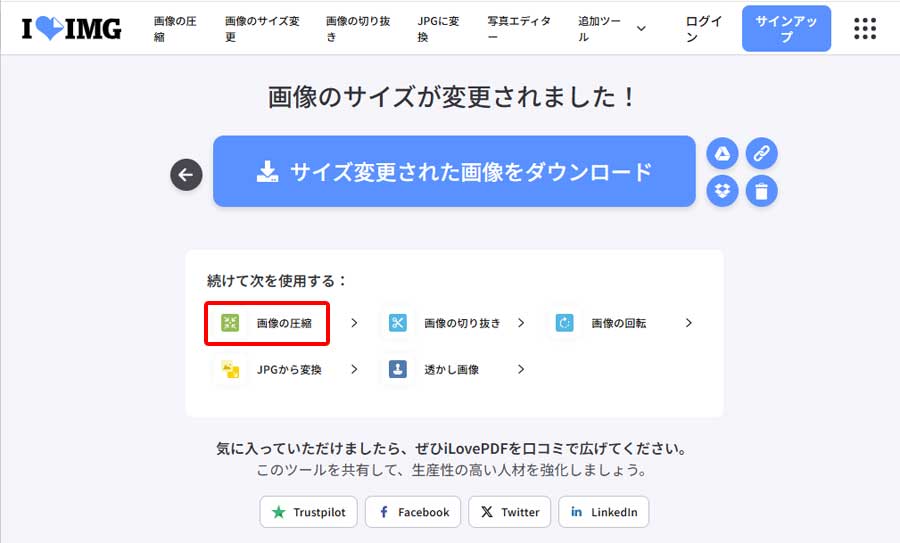Click chevron next to 透かし画像
Screen dimensions: 900x543
tap(521, 369)
